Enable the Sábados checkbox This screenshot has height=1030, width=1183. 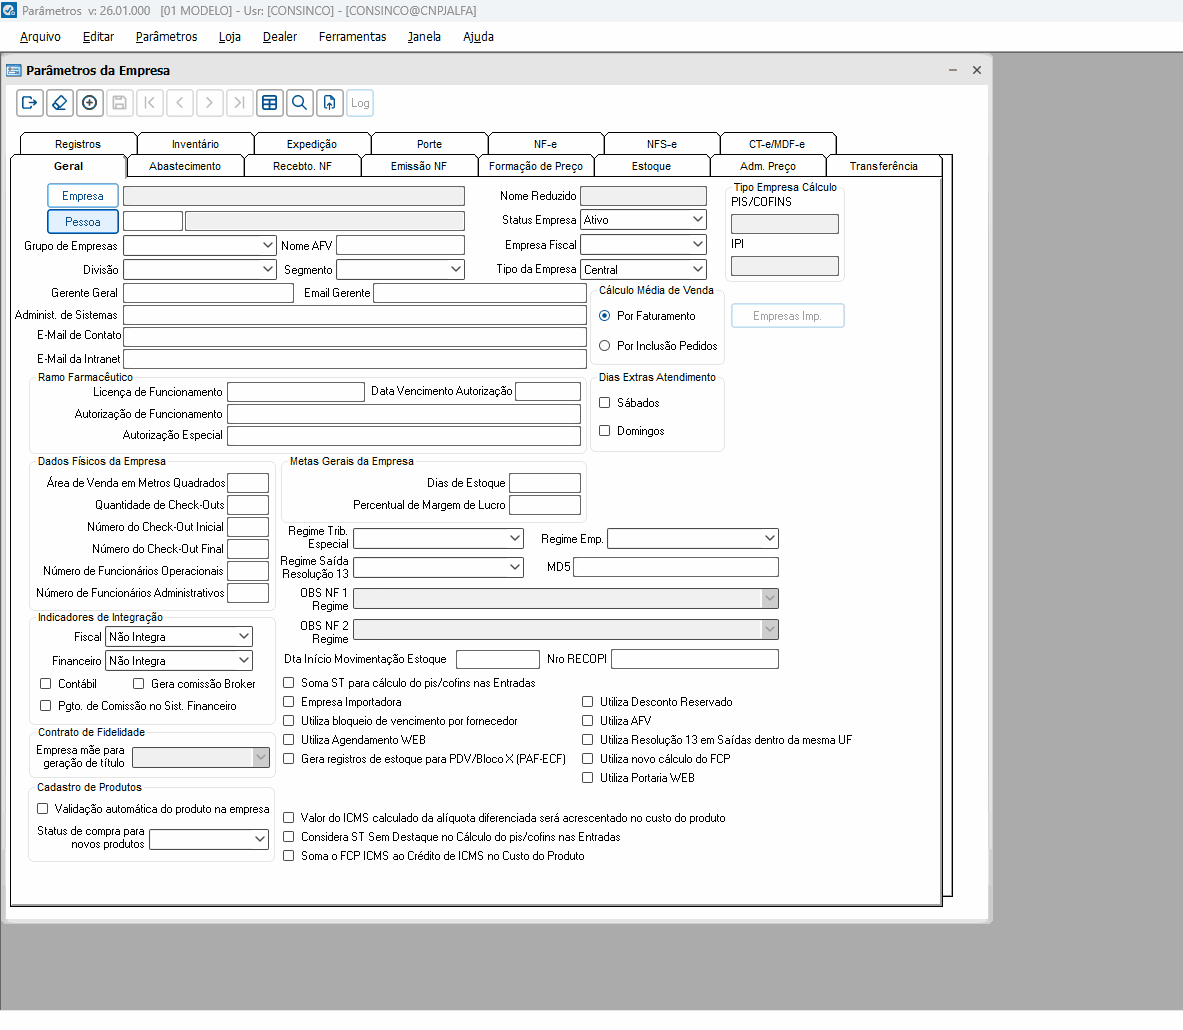click(604, 403)
